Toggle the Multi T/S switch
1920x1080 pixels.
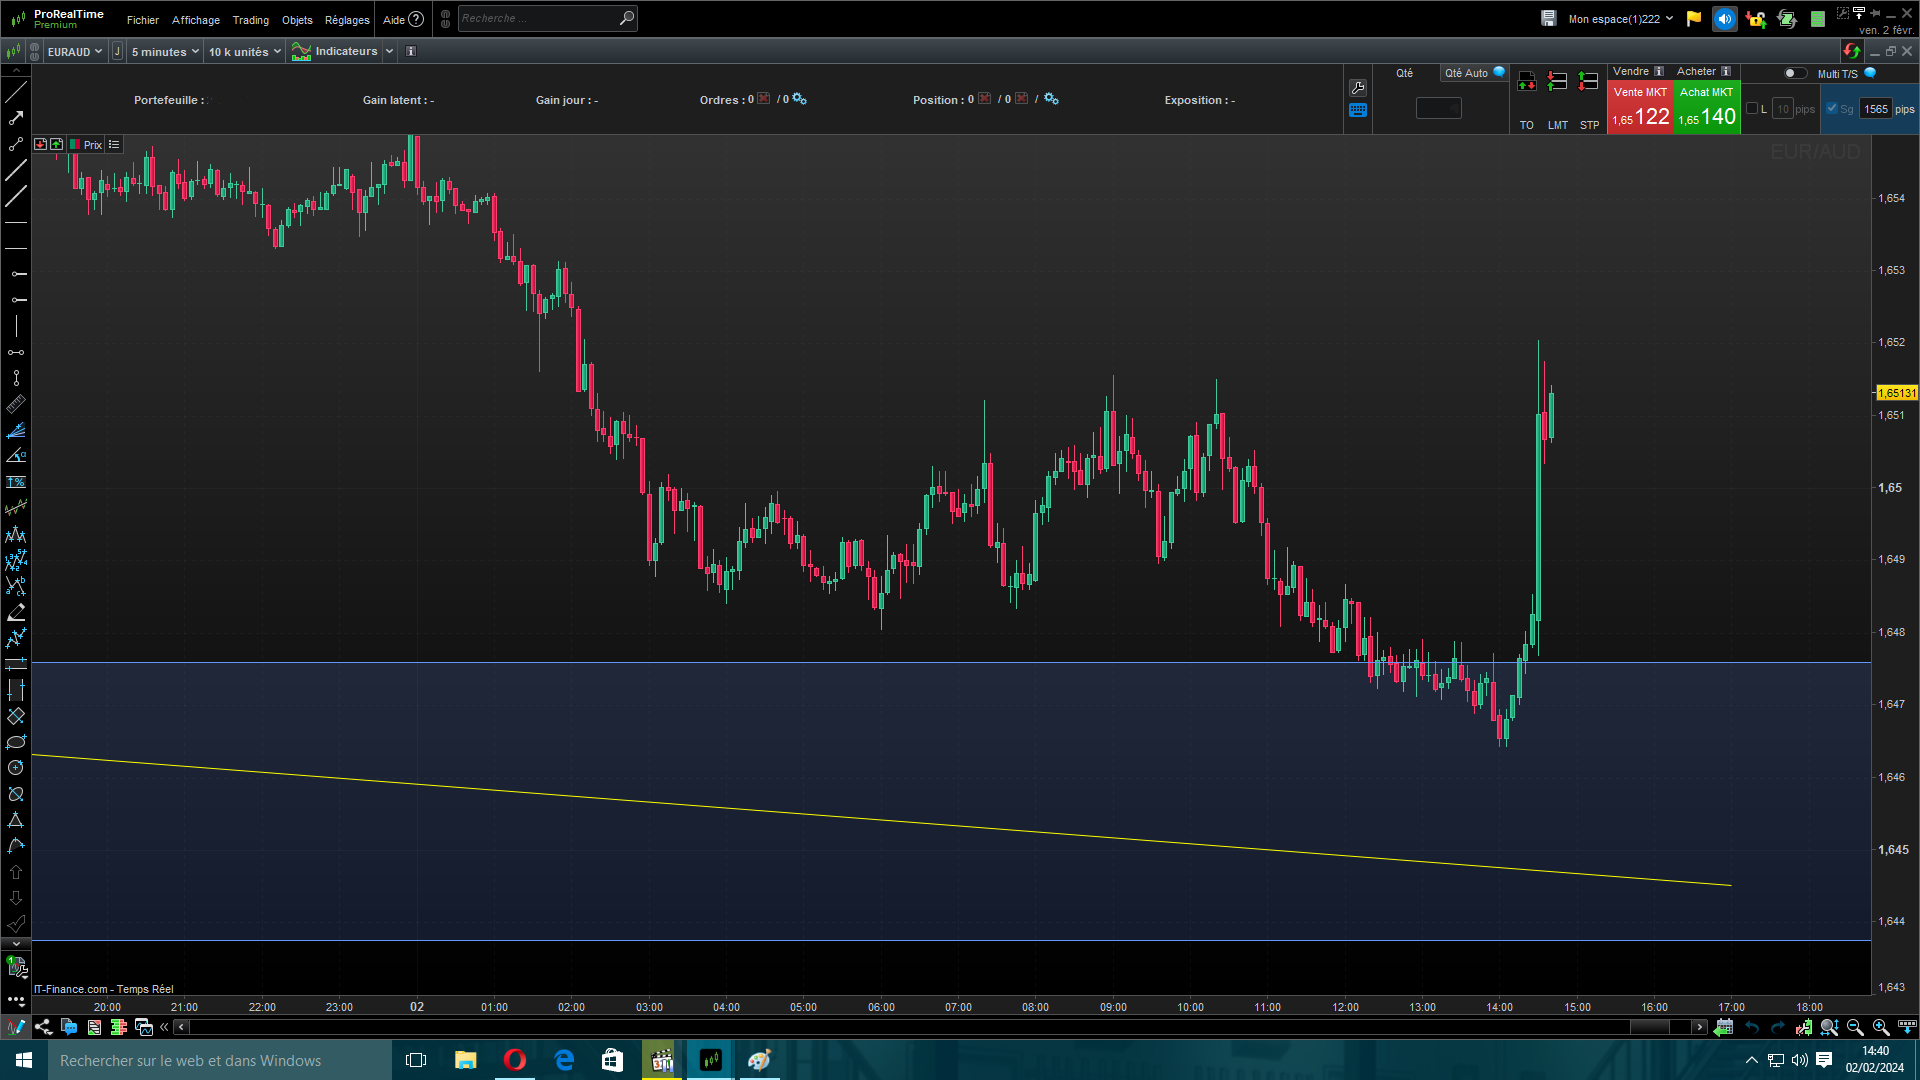[1795, 73]
